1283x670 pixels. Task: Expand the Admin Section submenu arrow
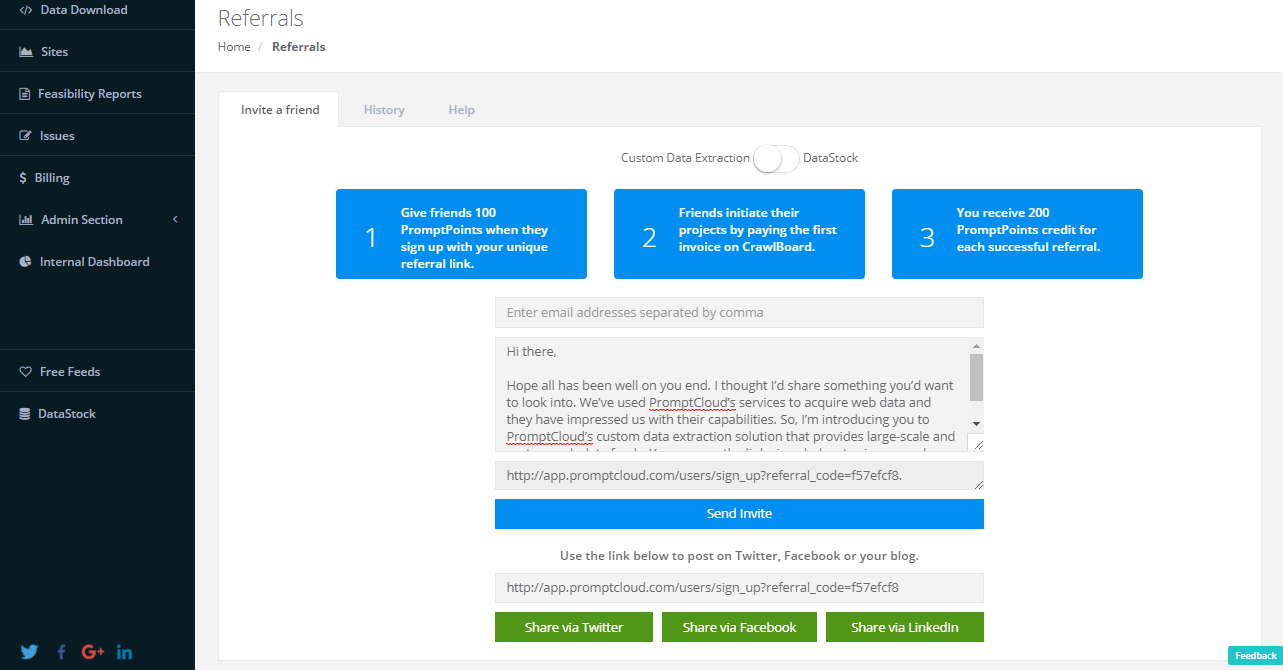click(175, 219)
